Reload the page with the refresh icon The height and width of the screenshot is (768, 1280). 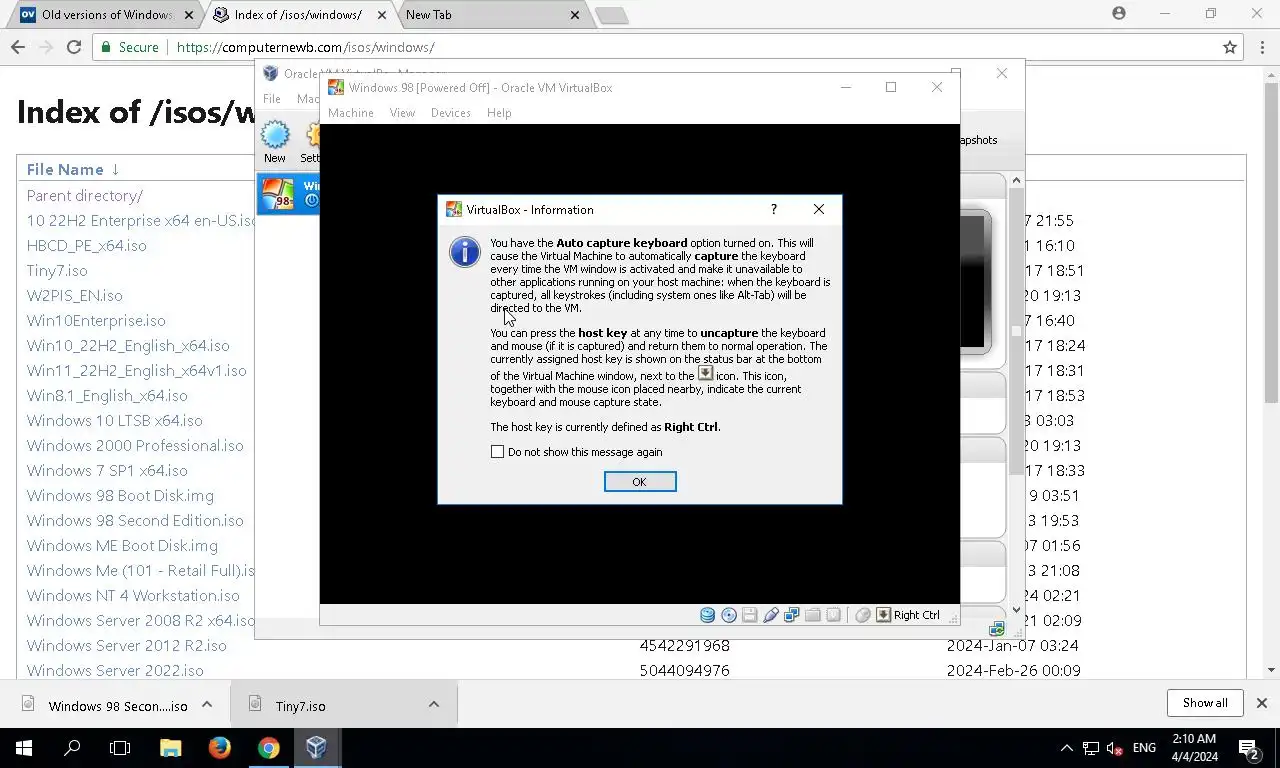tap(73, 47)
